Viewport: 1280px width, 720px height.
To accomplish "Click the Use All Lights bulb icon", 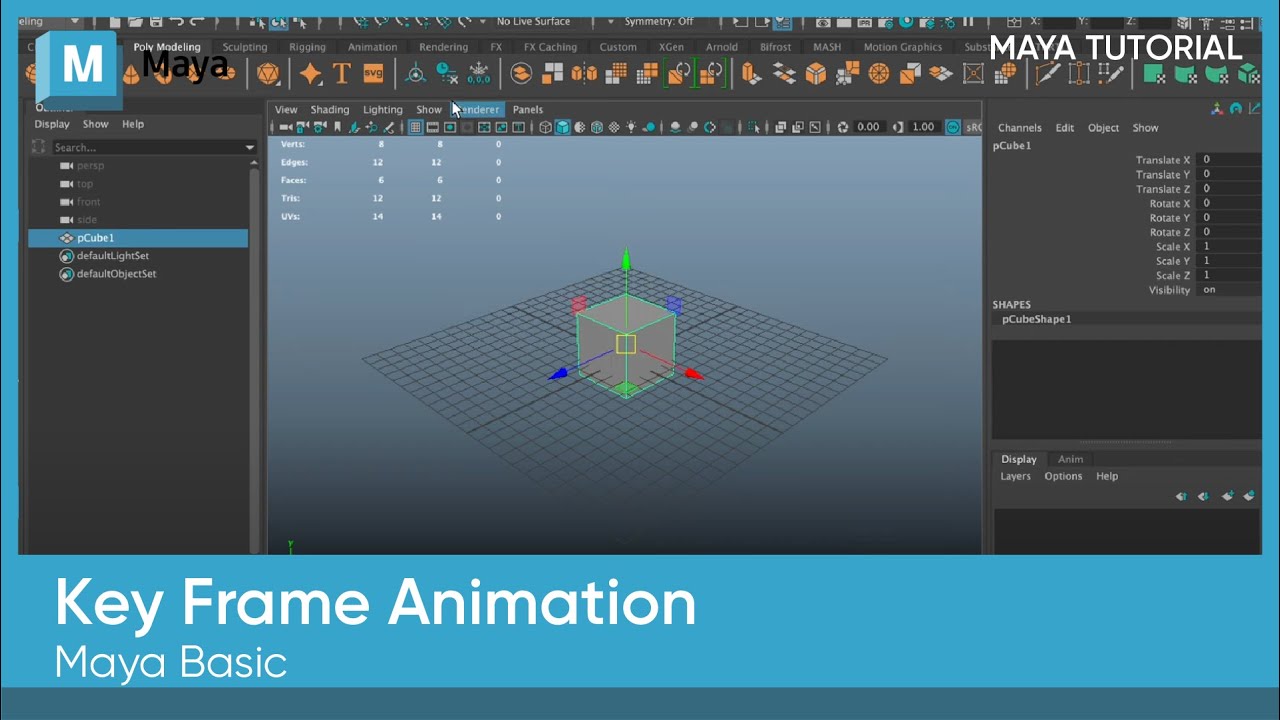I will (632, 127).
